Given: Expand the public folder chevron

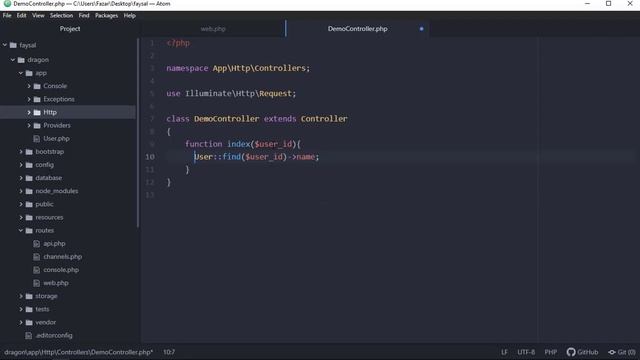Looking at the screenshot, I should coord(21,204).
